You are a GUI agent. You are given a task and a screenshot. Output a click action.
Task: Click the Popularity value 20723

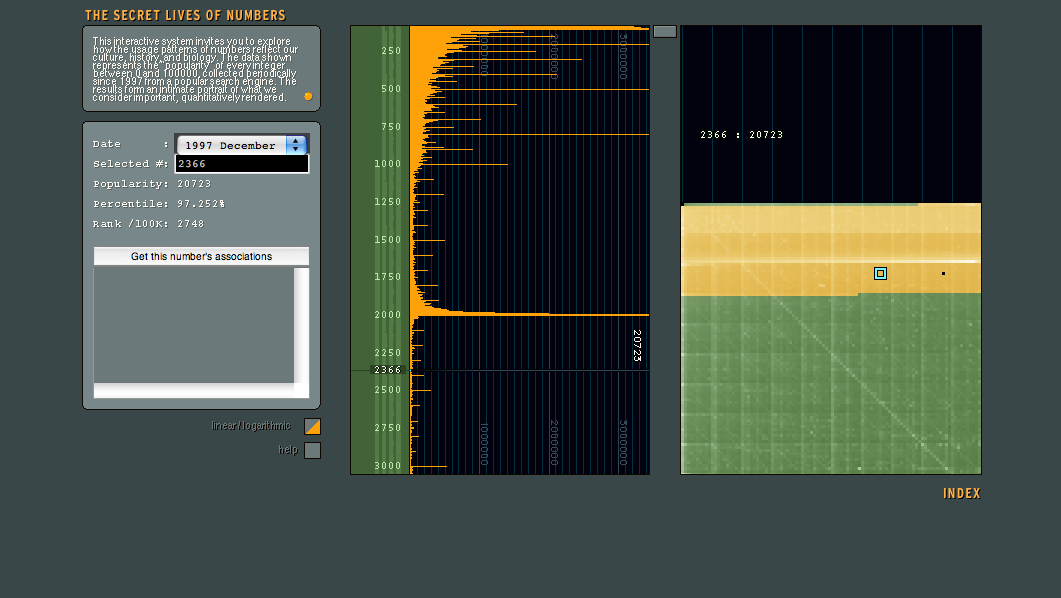pos(194,184)
